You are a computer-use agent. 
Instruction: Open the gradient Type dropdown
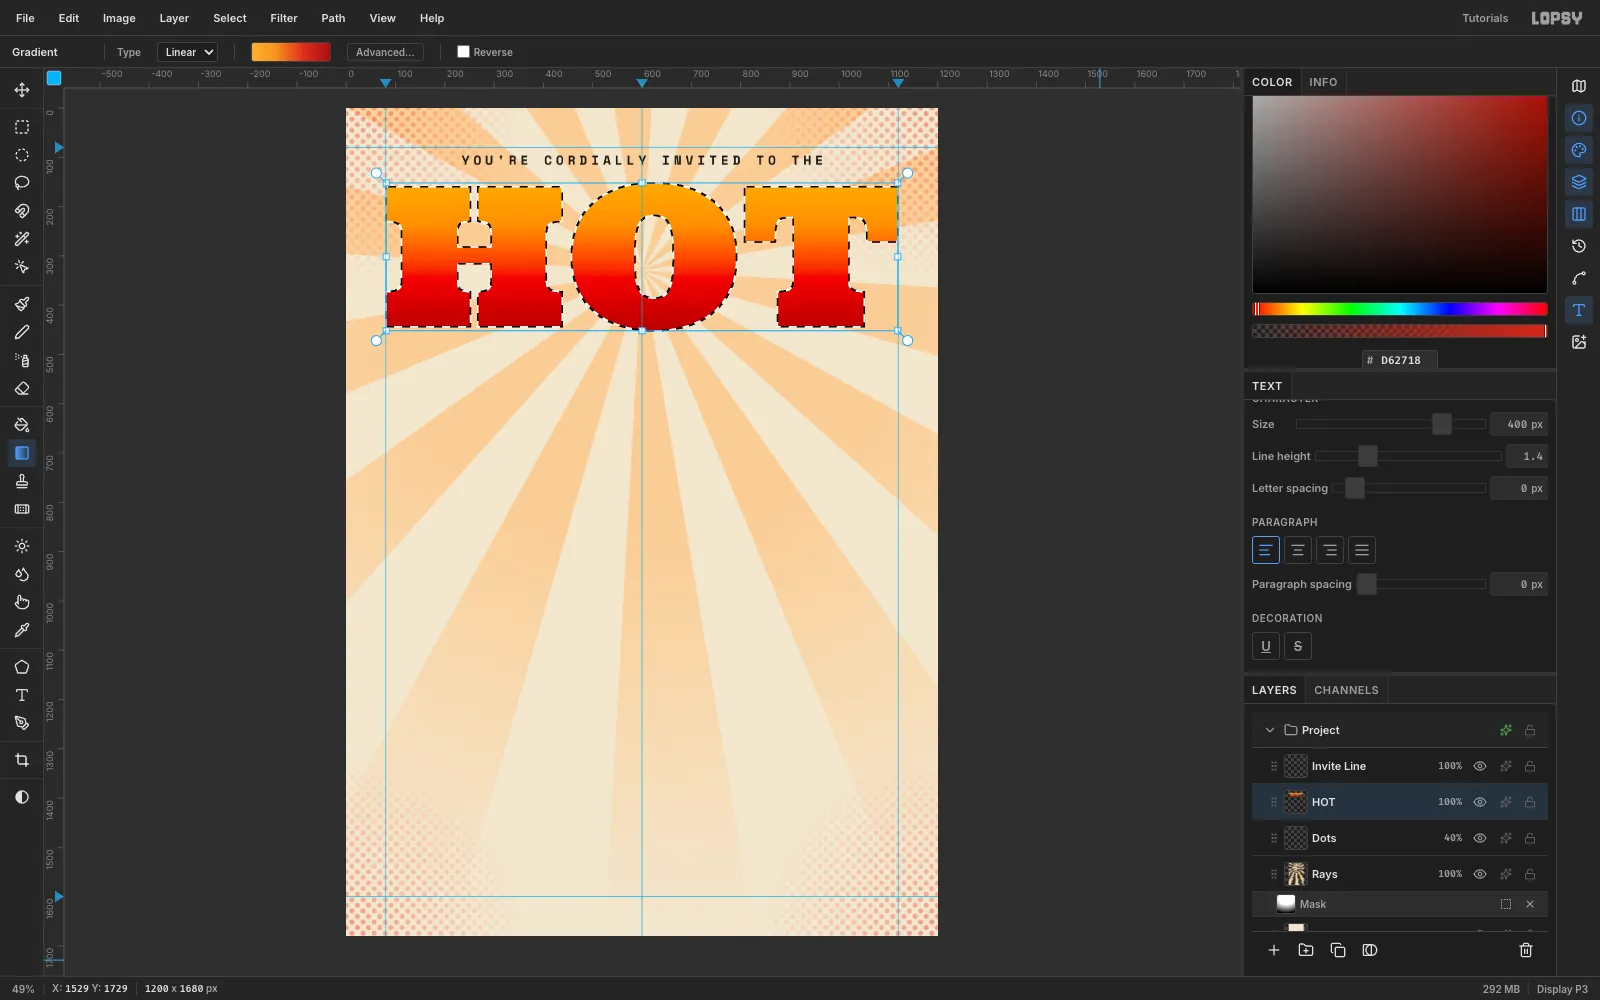click(187, 52)
